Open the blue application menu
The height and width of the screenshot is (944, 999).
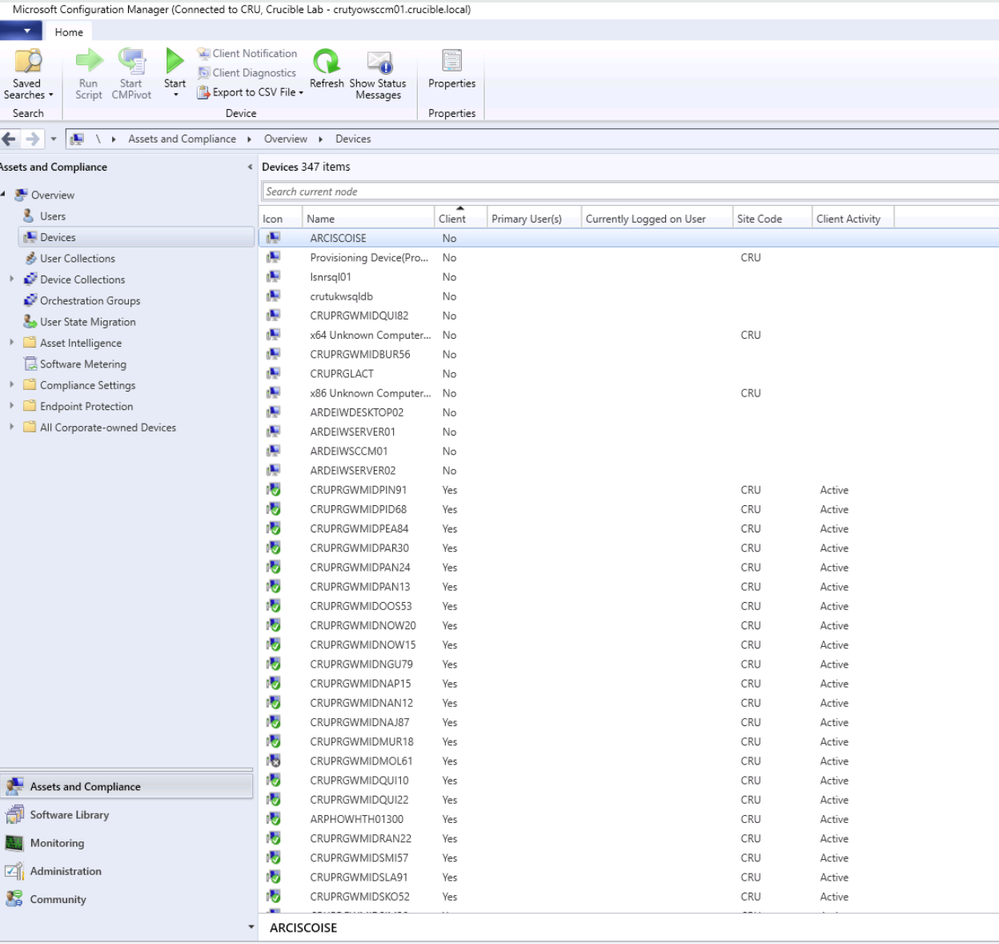pos(20,30)
